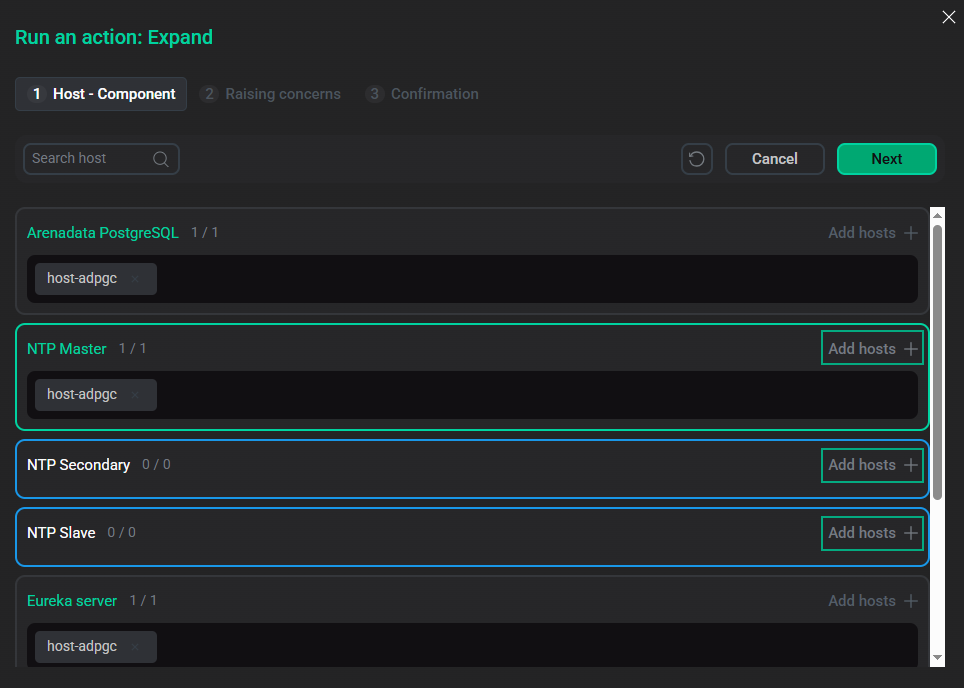Close the Expand action dialog with X

pyautogui.click(x=949, y=17)
